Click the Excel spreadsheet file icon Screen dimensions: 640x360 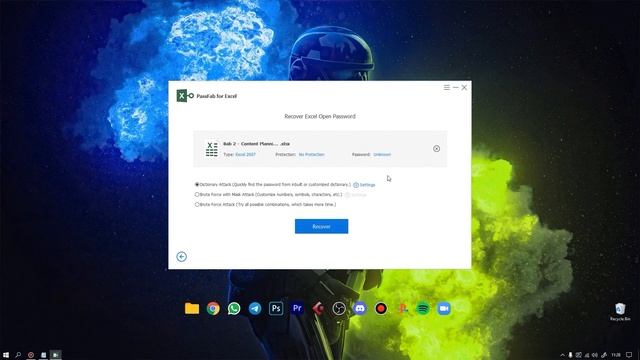(211, 149)
